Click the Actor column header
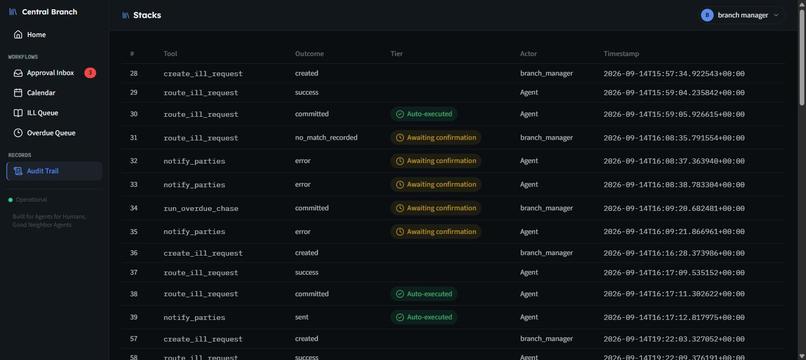This screenshot has height=360, width=806. [x=528, y=53]
